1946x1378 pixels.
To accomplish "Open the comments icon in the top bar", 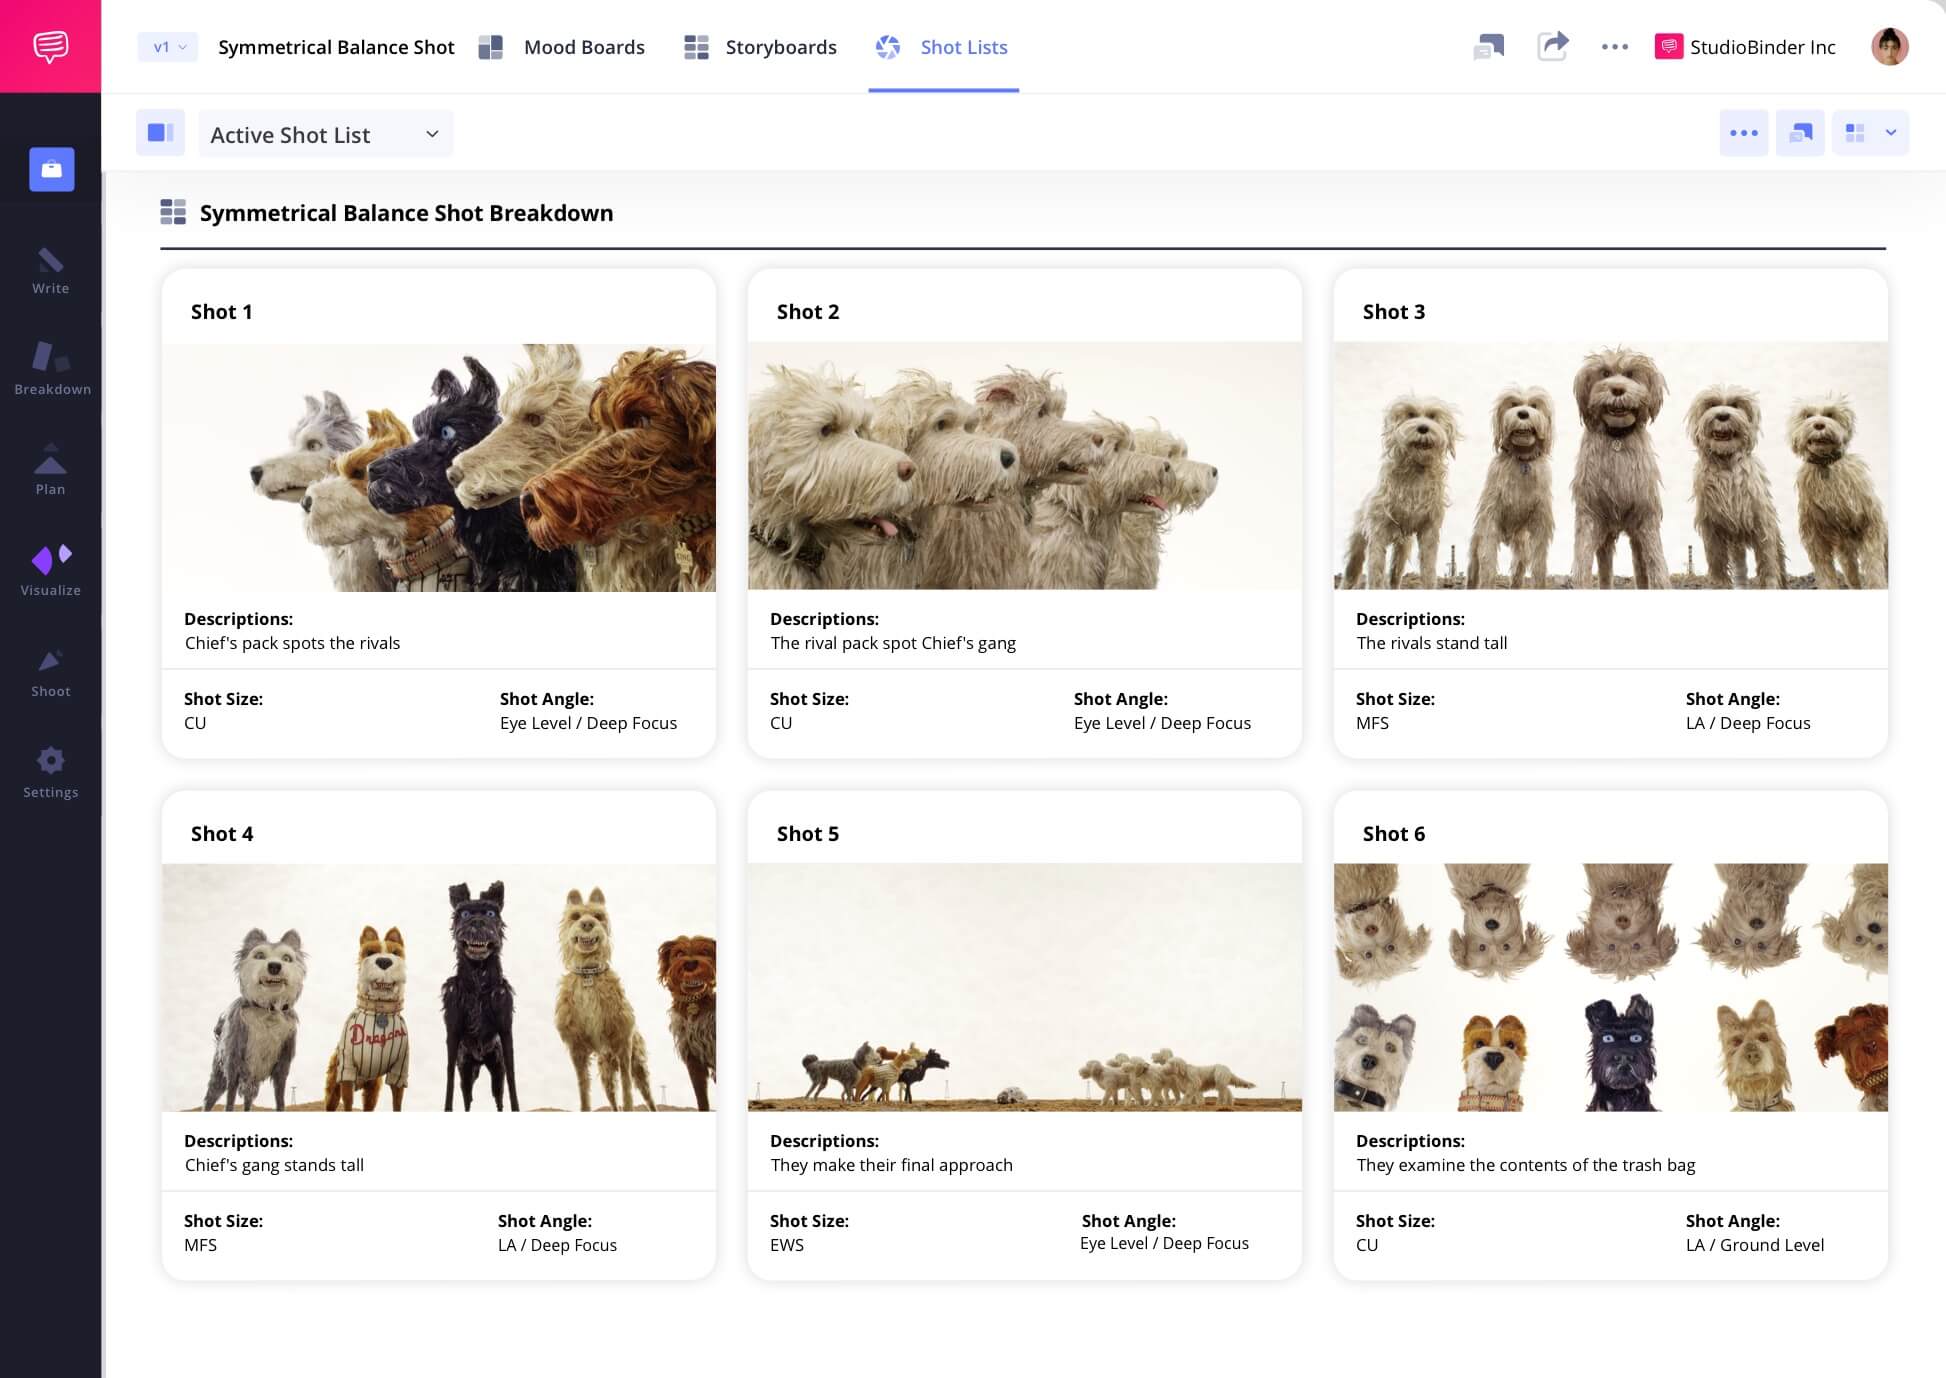I will (x=1489, y=47).
